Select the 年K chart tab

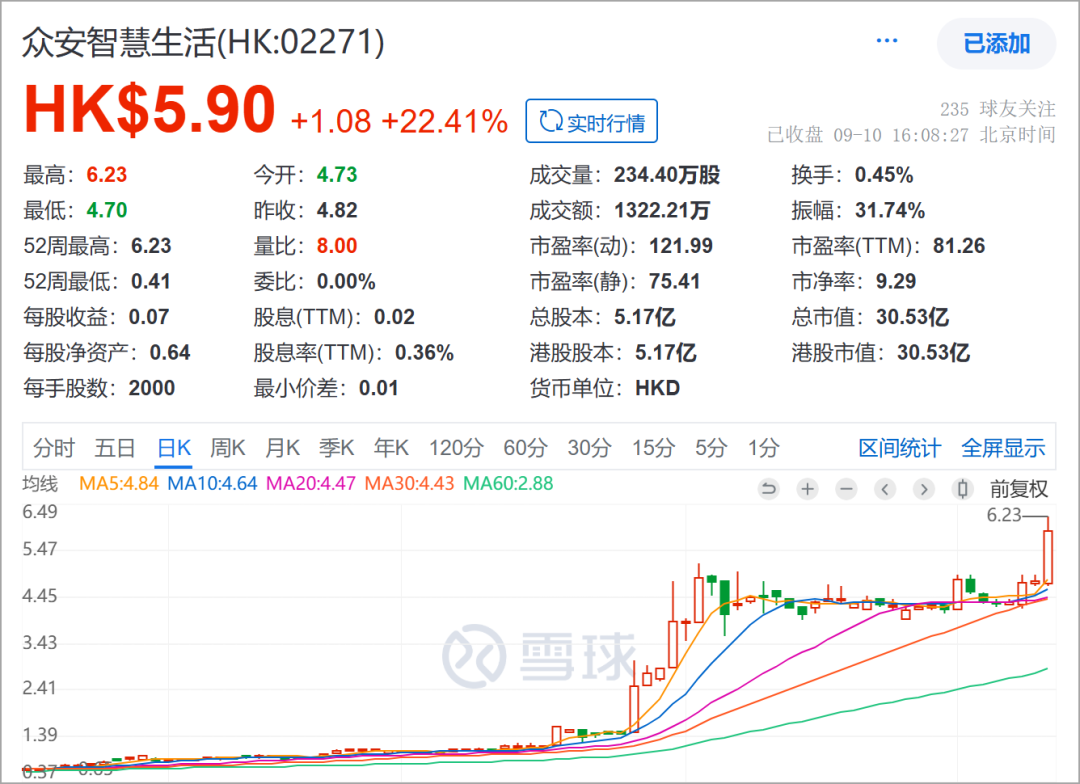tap(391, 448)
